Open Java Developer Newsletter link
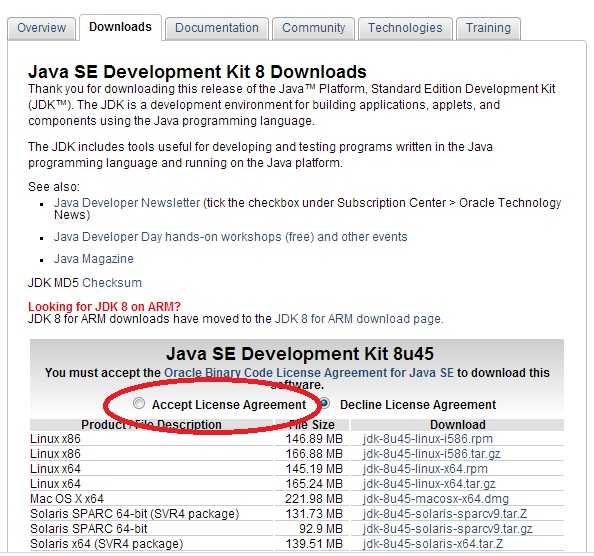This screenshot has height=556, width=594. 127,203
